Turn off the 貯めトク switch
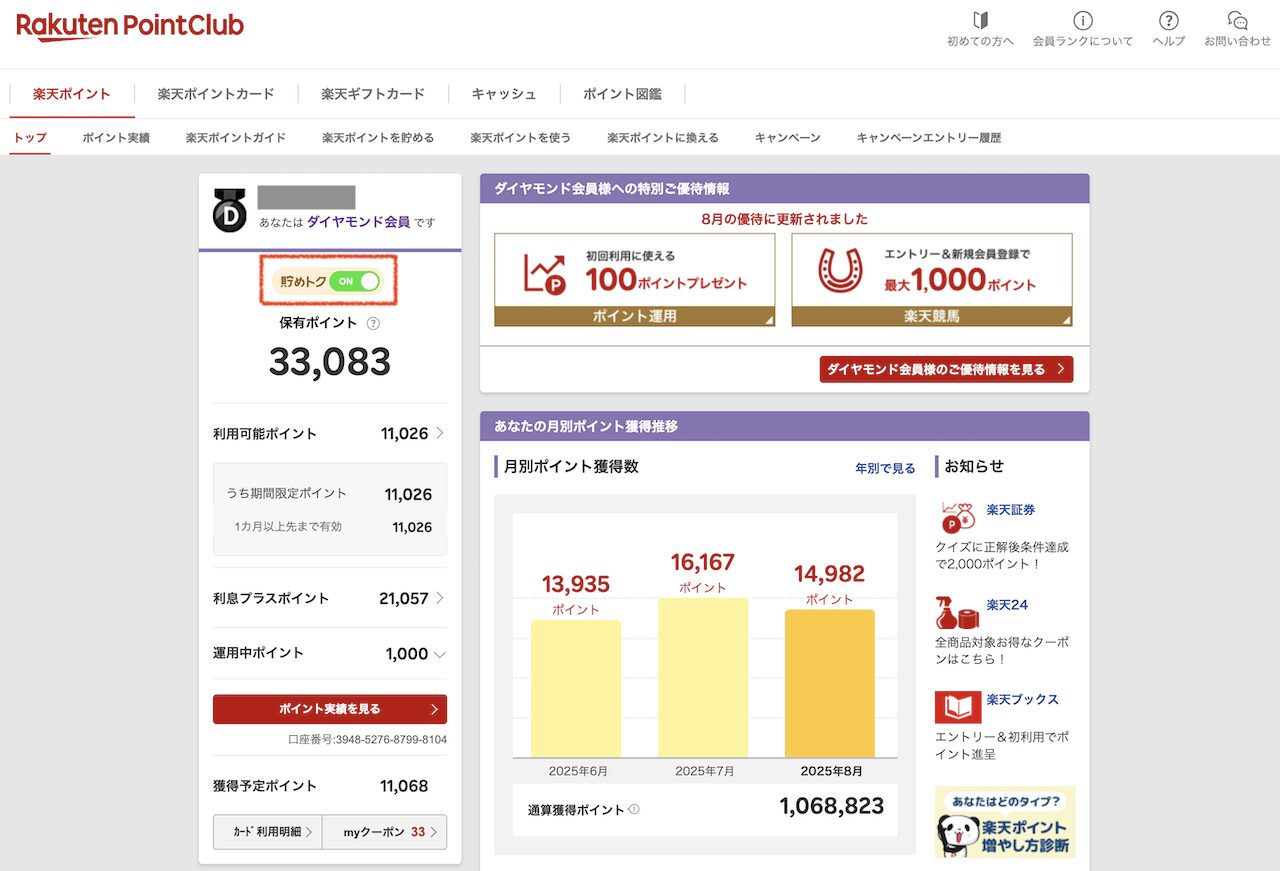The width and height of the screenshot is (1280, 871). 355,282
